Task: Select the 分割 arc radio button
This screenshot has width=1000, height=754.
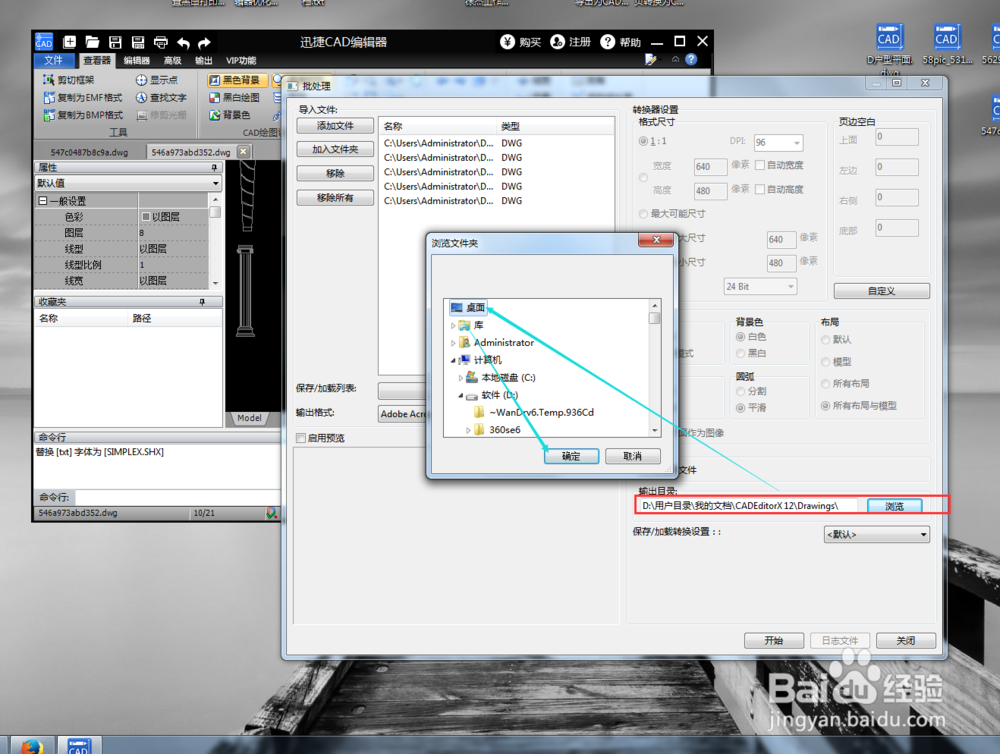Action: coord(740,391)
